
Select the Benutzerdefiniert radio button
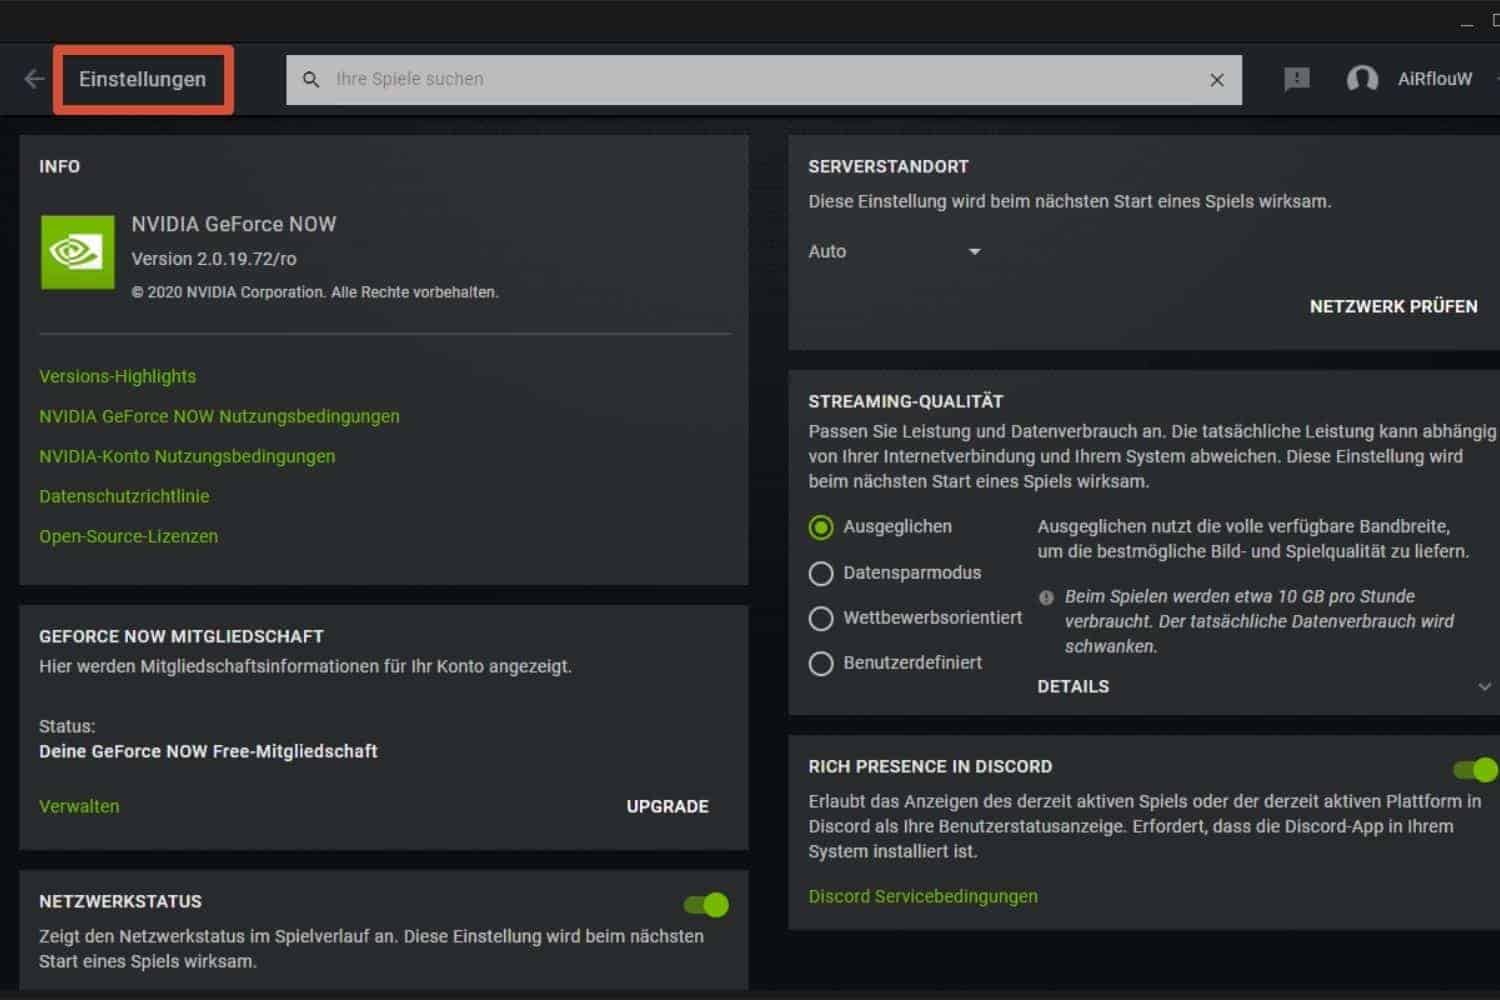821,663
